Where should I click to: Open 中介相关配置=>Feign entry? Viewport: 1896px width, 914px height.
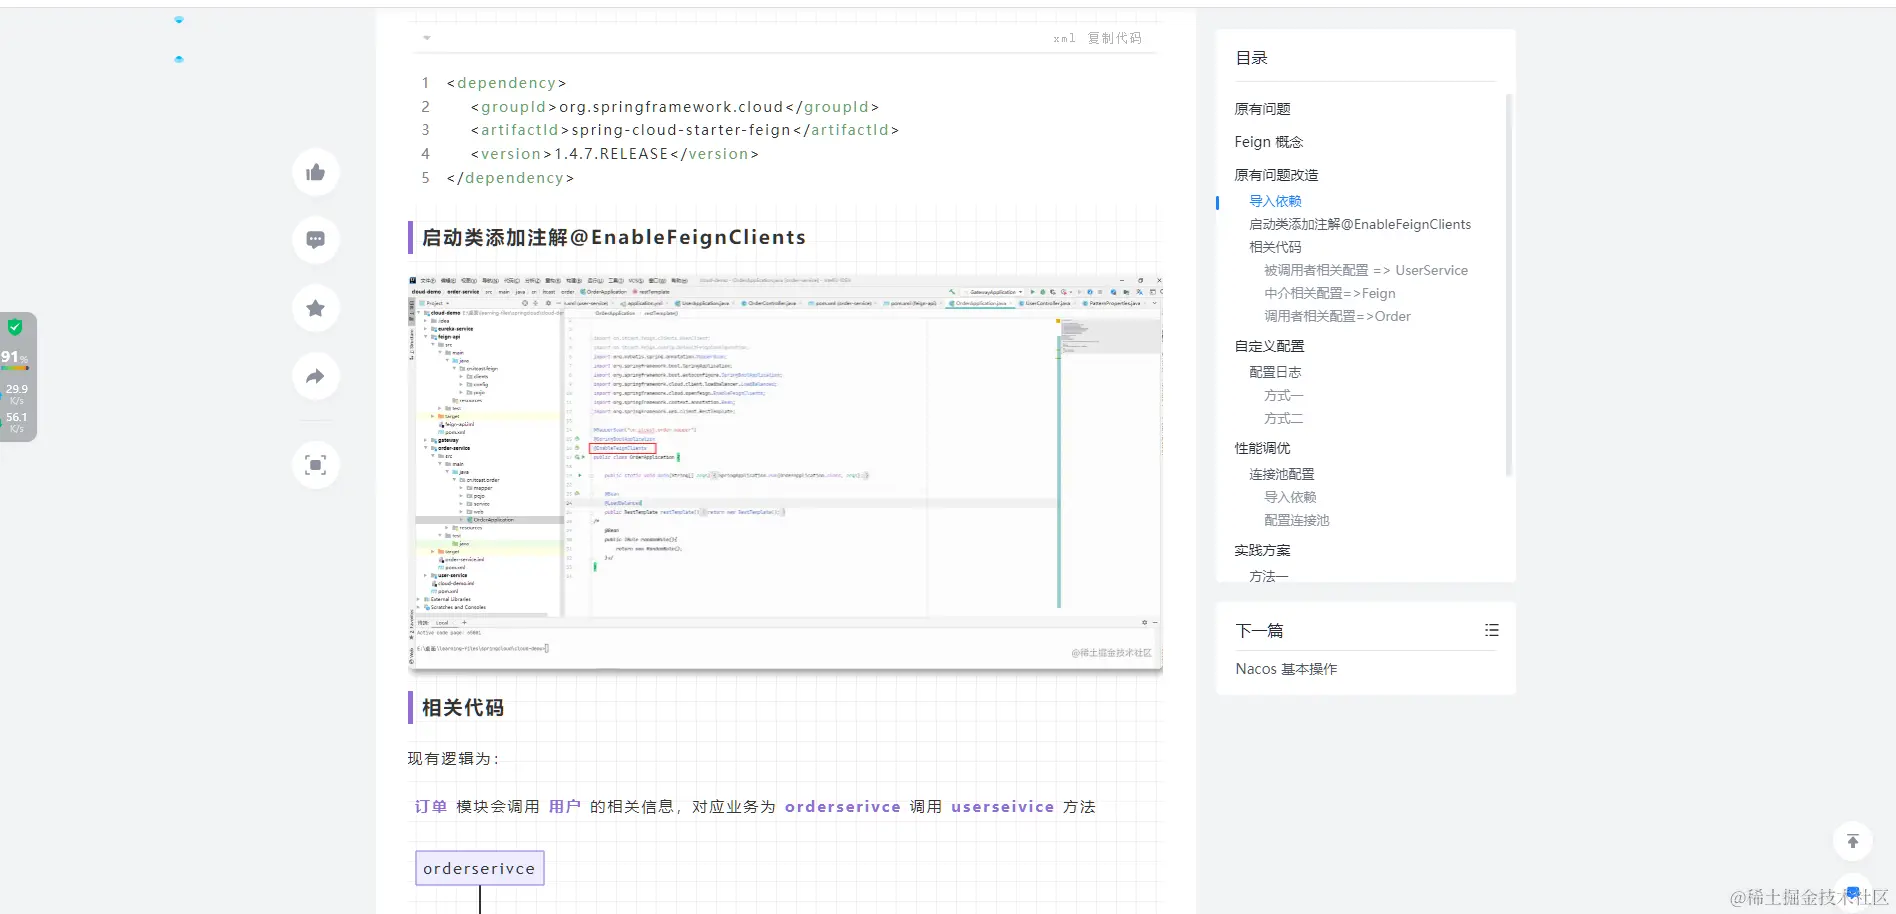[x=1330, y=293]
